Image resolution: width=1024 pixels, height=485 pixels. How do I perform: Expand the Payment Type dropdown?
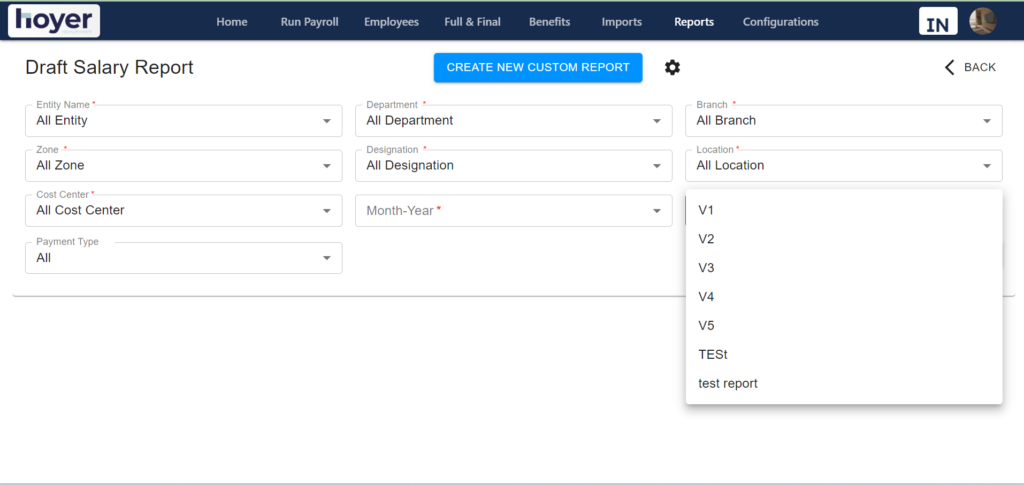tap(184, 258)
